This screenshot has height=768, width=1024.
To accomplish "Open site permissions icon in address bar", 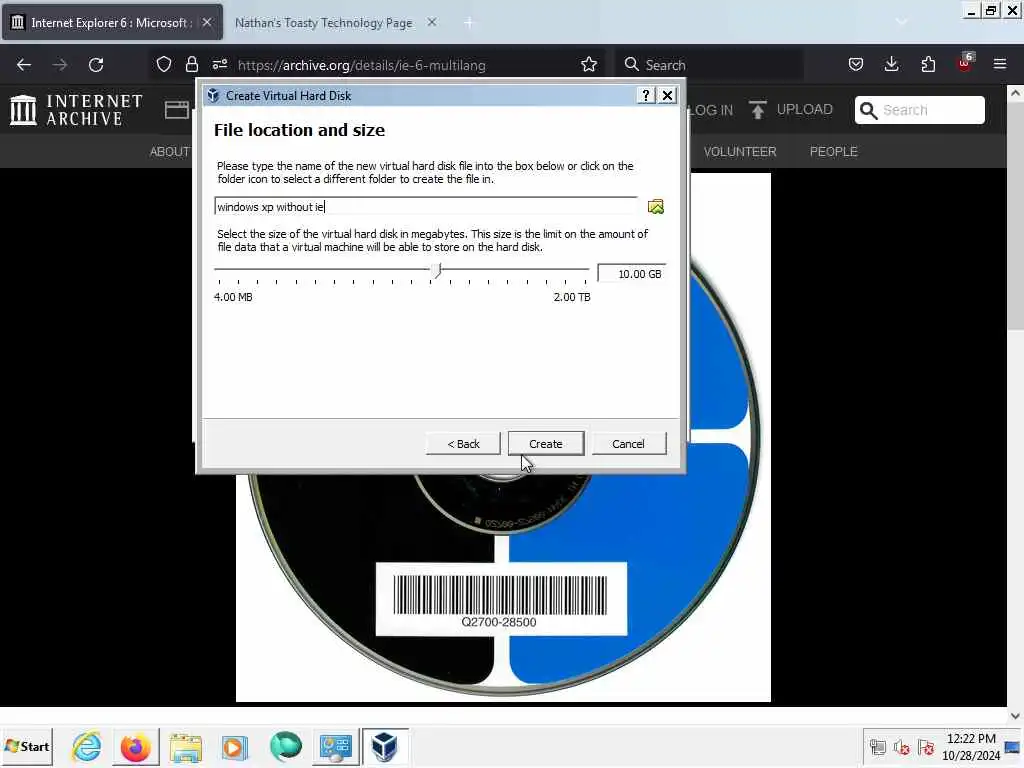I will (x=219, y=65).
